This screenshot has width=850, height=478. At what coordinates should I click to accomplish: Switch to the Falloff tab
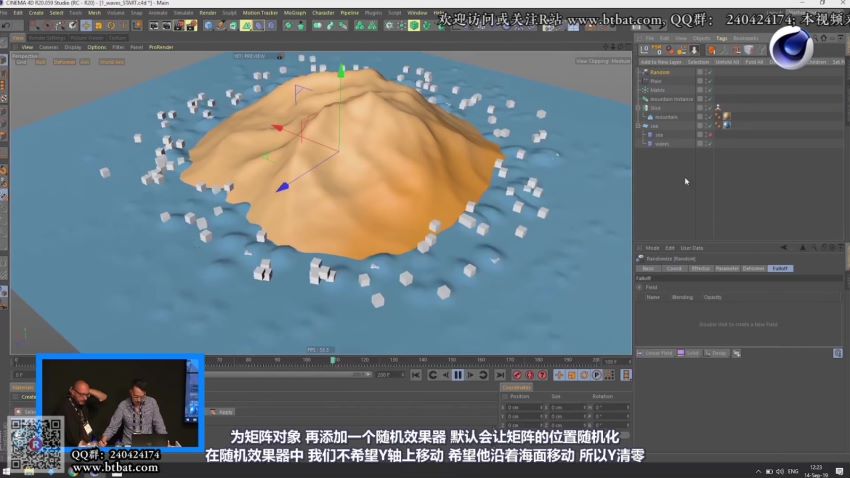780,268
